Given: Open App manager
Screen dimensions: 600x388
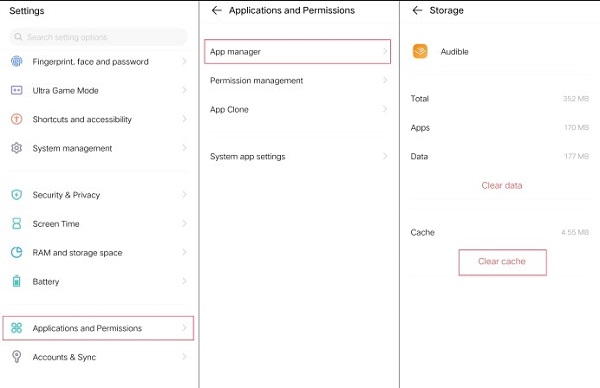Looking at the screenshot, I should coord(297,51).
